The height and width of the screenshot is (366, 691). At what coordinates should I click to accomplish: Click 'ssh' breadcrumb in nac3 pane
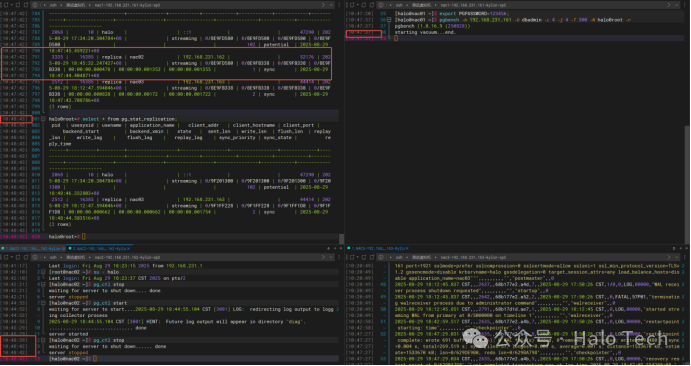pos(398,257)
